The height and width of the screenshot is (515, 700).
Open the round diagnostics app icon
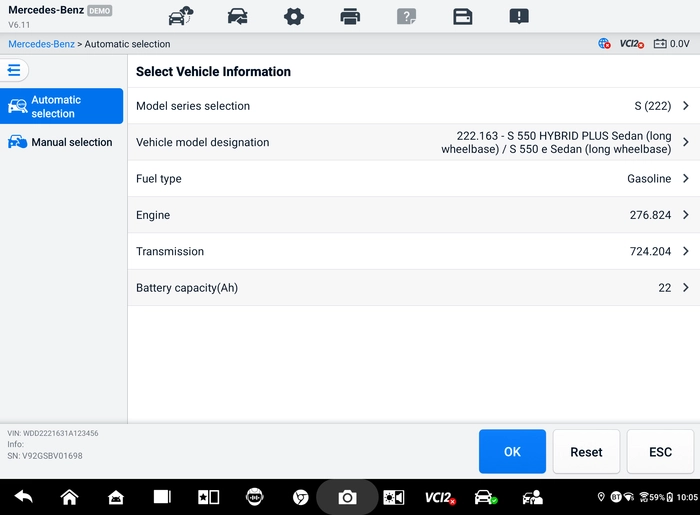254,497
